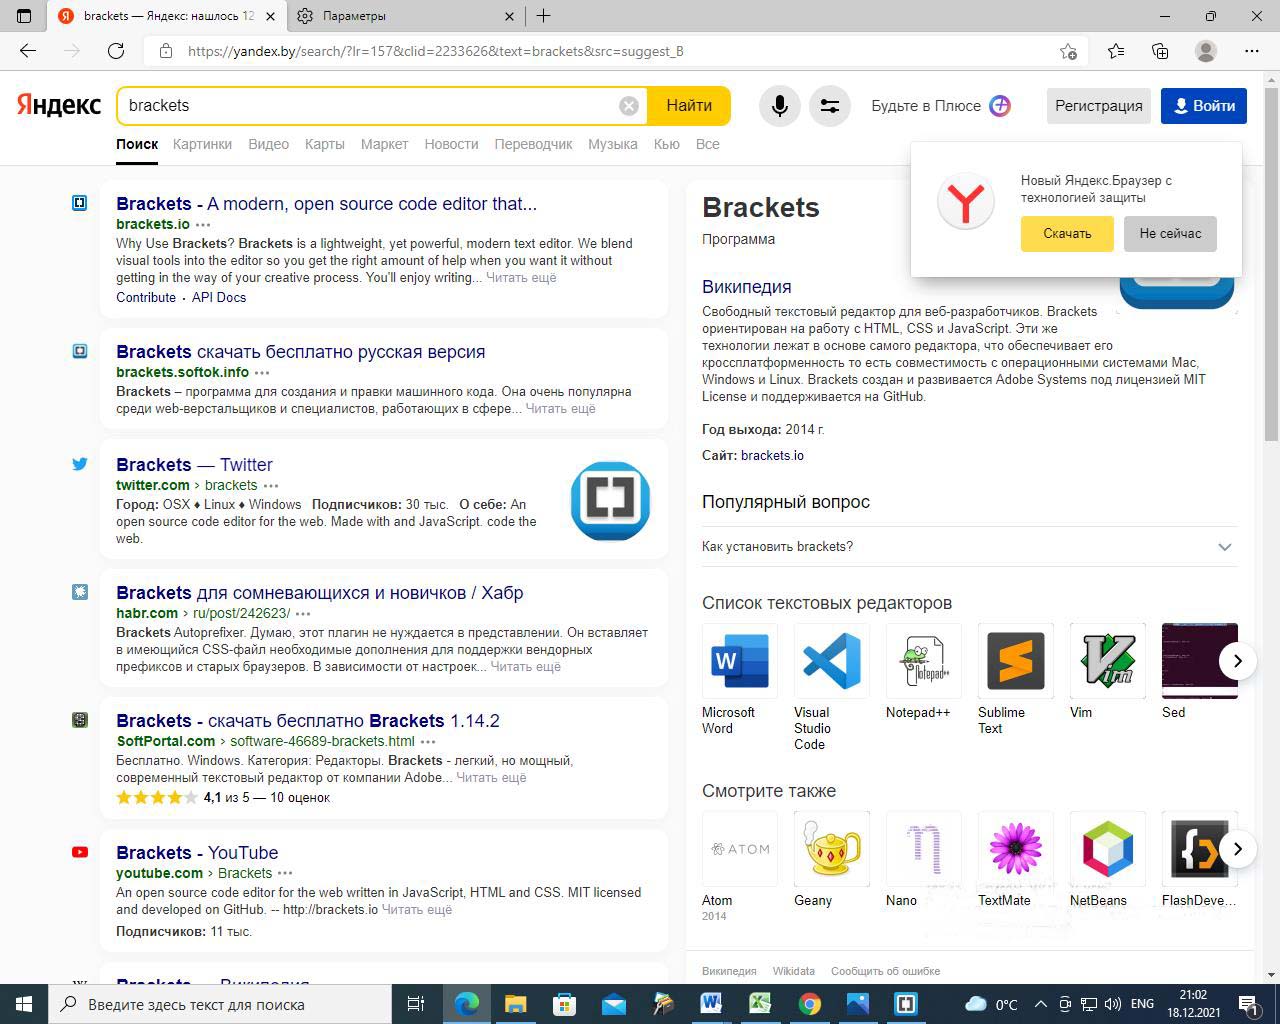This screenshot has height=1024, width=1280.
Task: Click the Войти login button
Action: [1203, 106]
